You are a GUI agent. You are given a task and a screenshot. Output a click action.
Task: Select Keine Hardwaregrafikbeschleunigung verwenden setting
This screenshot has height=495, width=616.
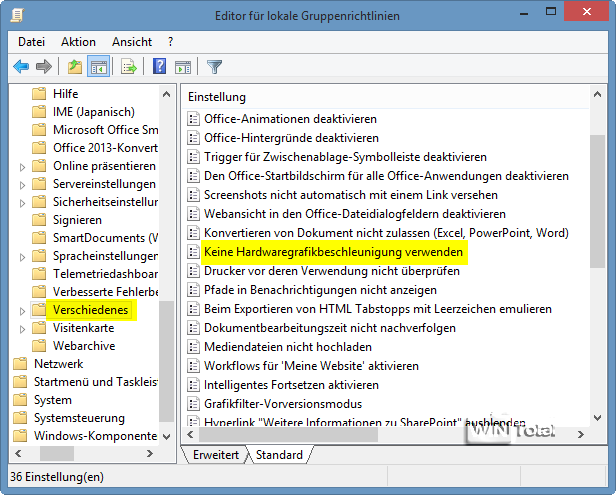[x=333, y=252]
